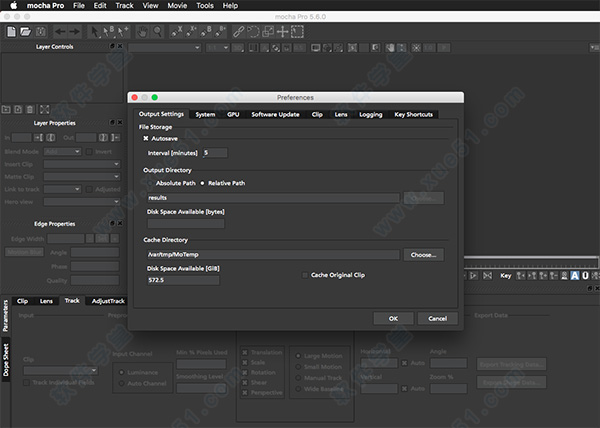Select the arrow with plus Add Point tool

[x=123, y=32]
